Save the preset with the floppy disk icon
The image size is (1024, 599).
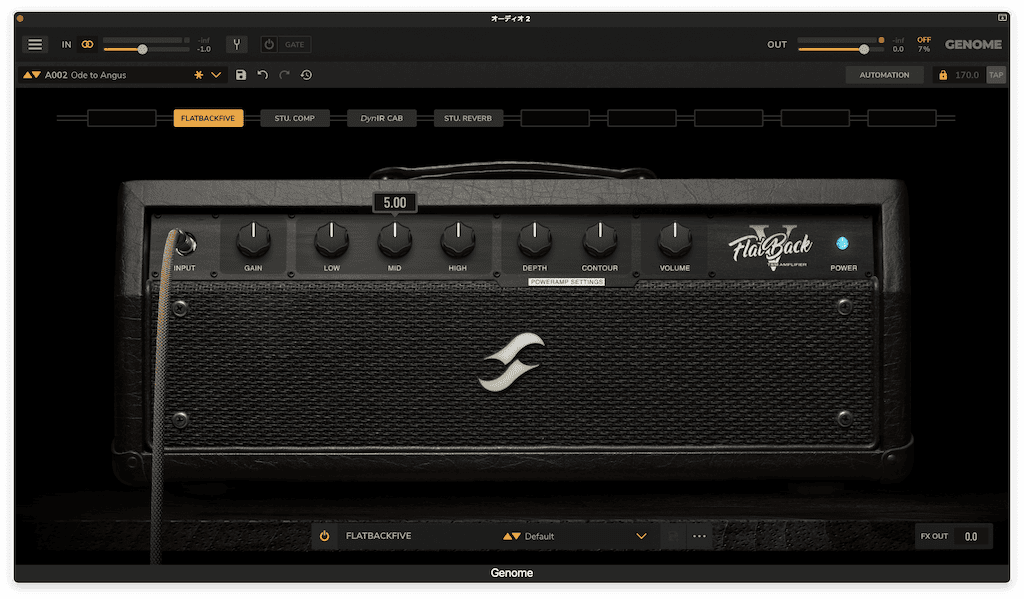[241, 75]
